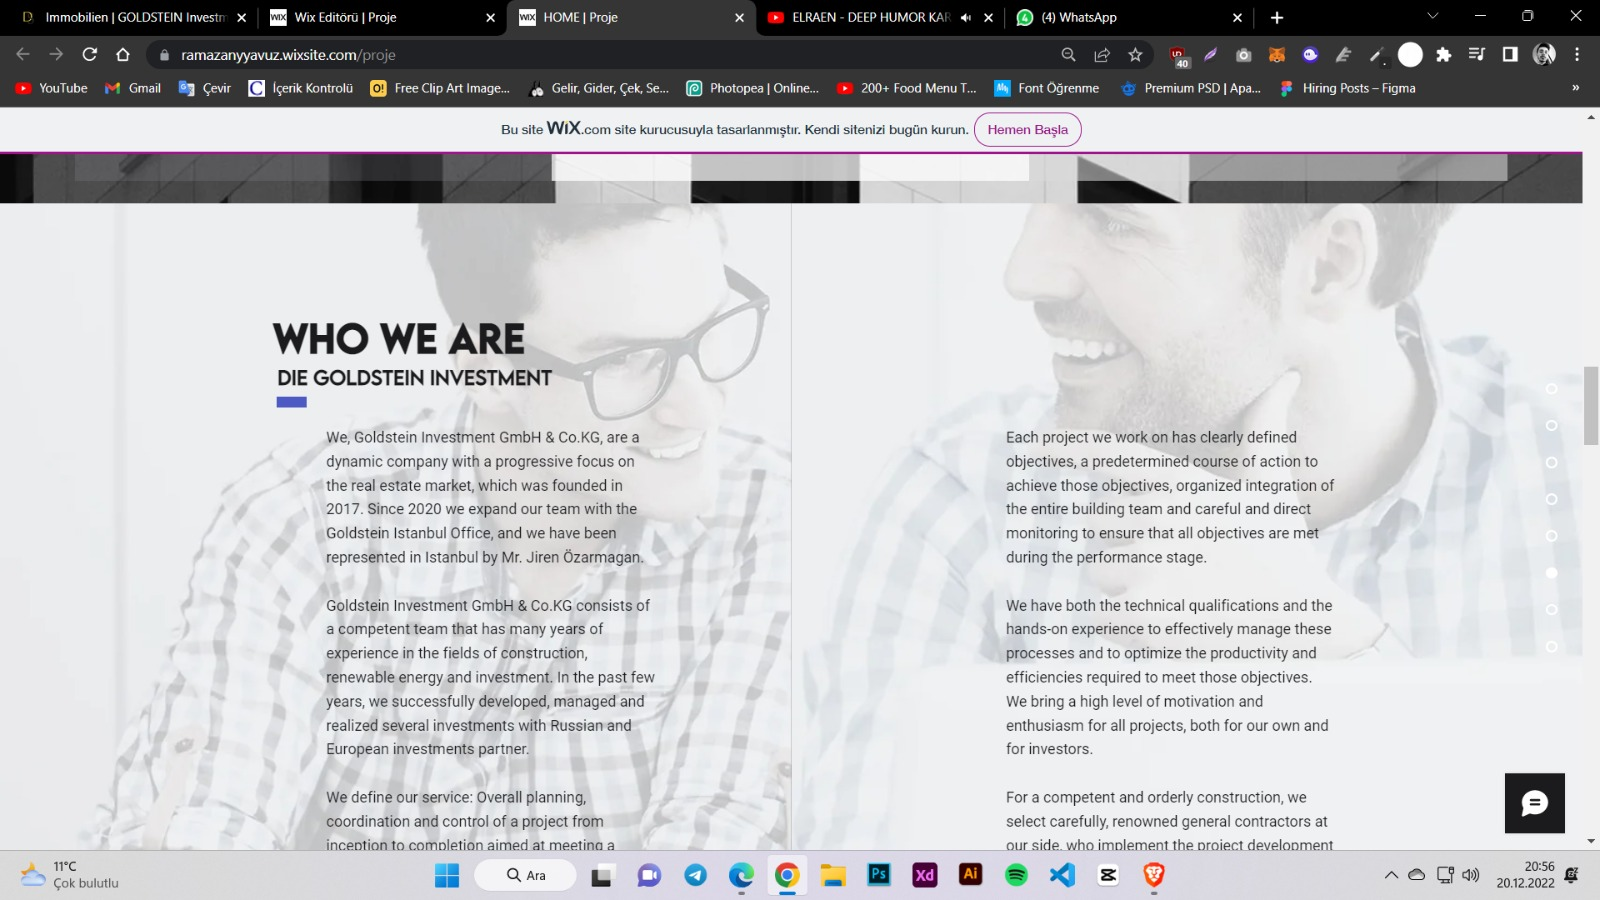Select the second page section dot

pos(1552,426)
